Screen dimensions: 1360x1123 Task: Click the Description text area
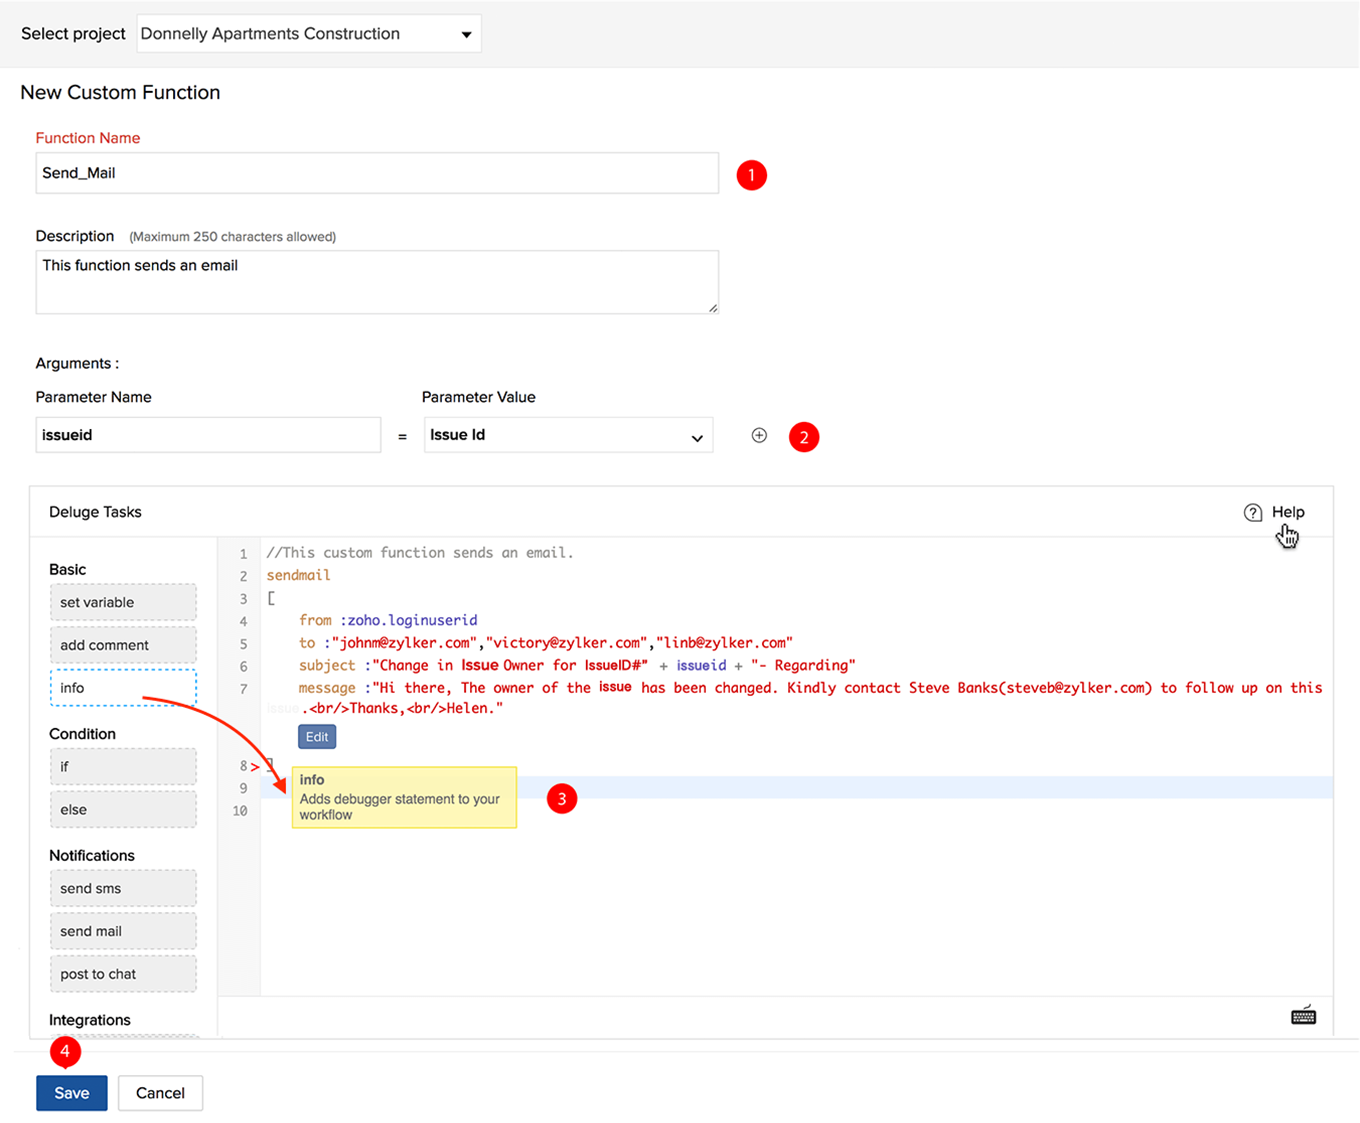pyautogui.click(x=377, y=282)
